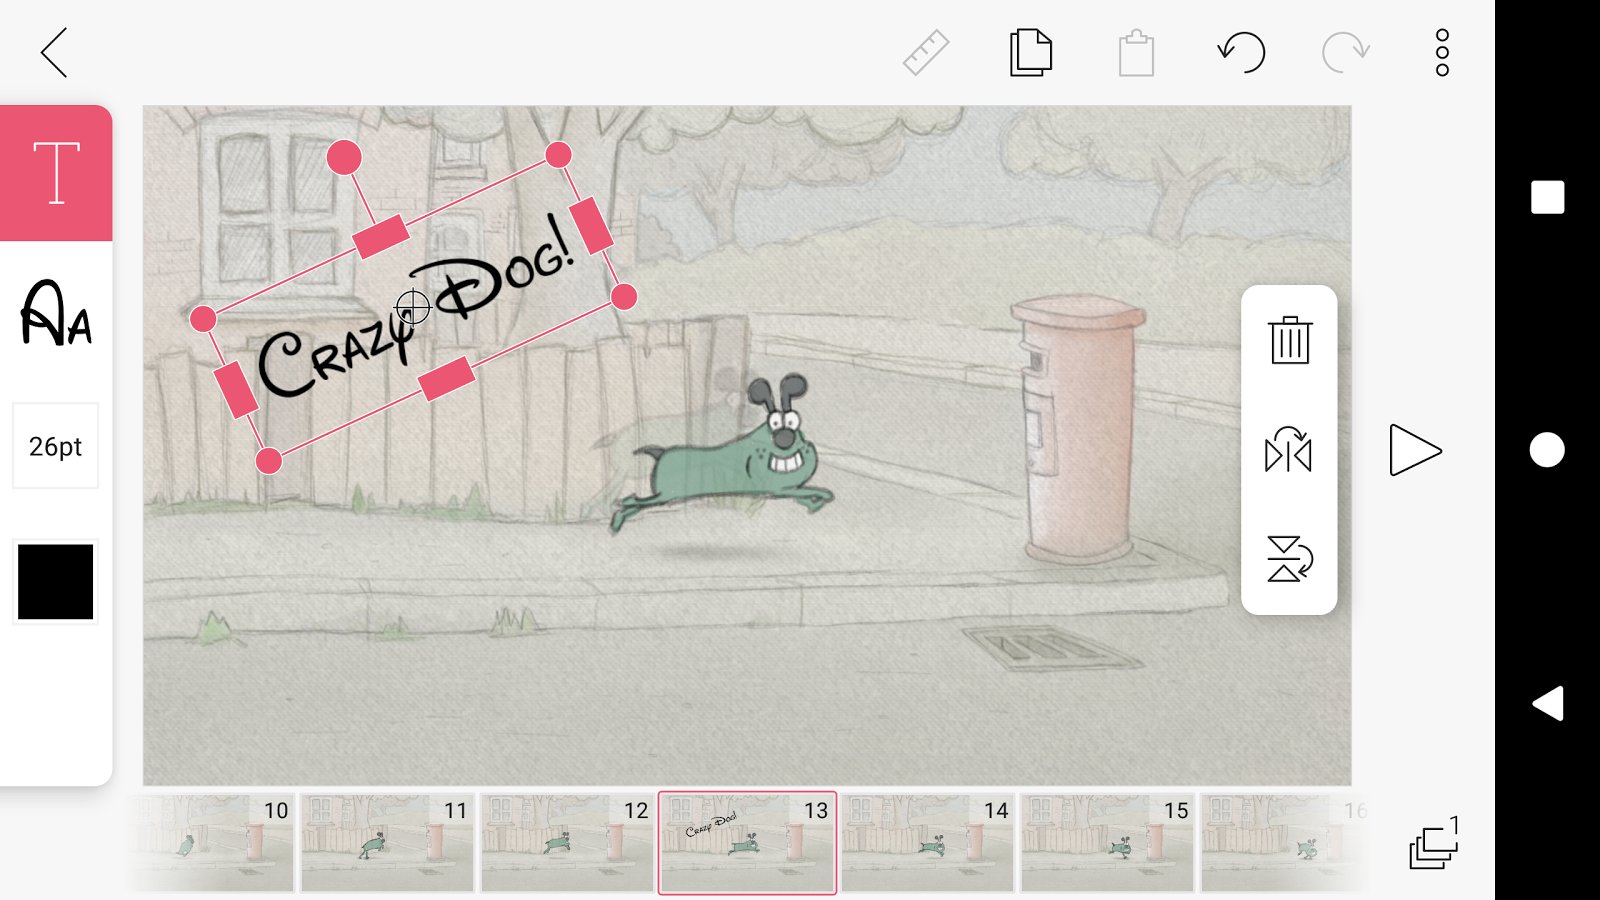This screenshot has width=1600, height=900.
Task: Click the bottom corner handle of text box
Action: [269, 460]
